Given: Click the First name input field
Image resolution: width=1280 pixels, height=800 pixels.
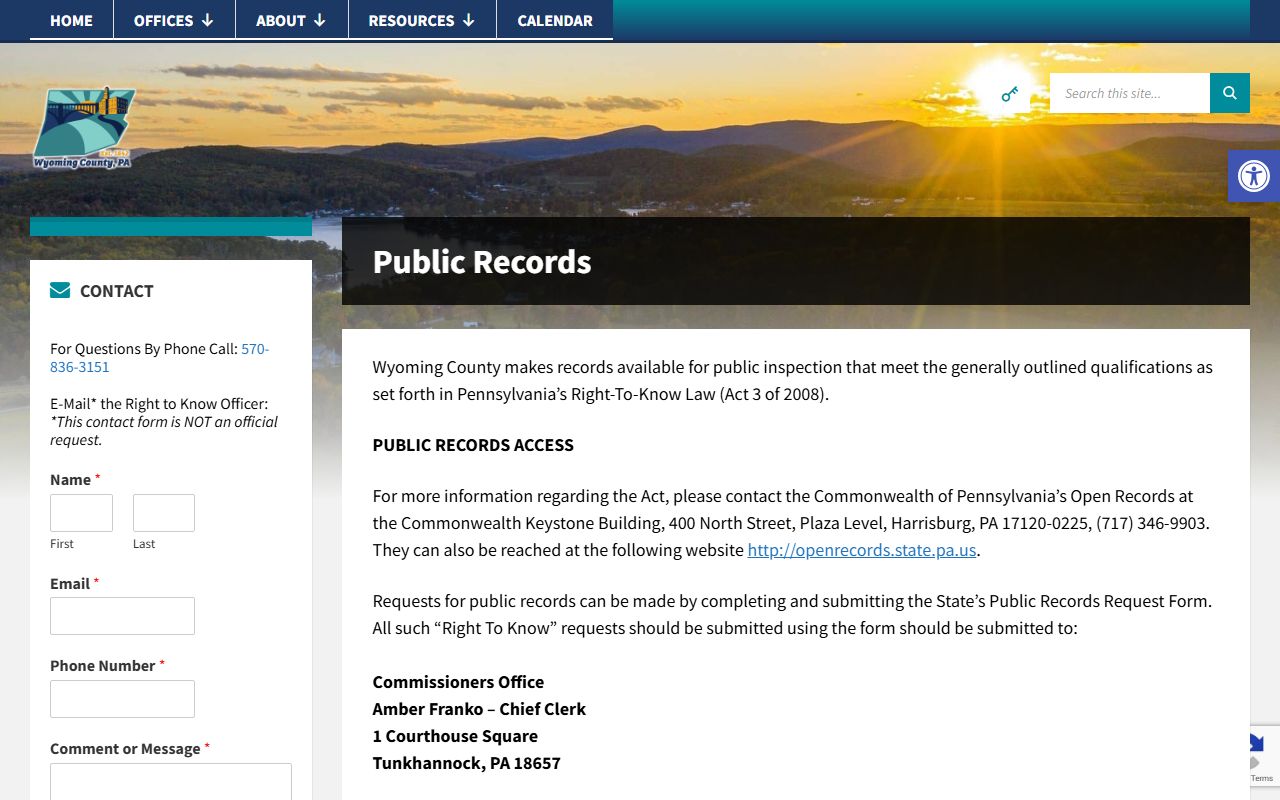Looking at the screenshot, I should coord(81,513).
